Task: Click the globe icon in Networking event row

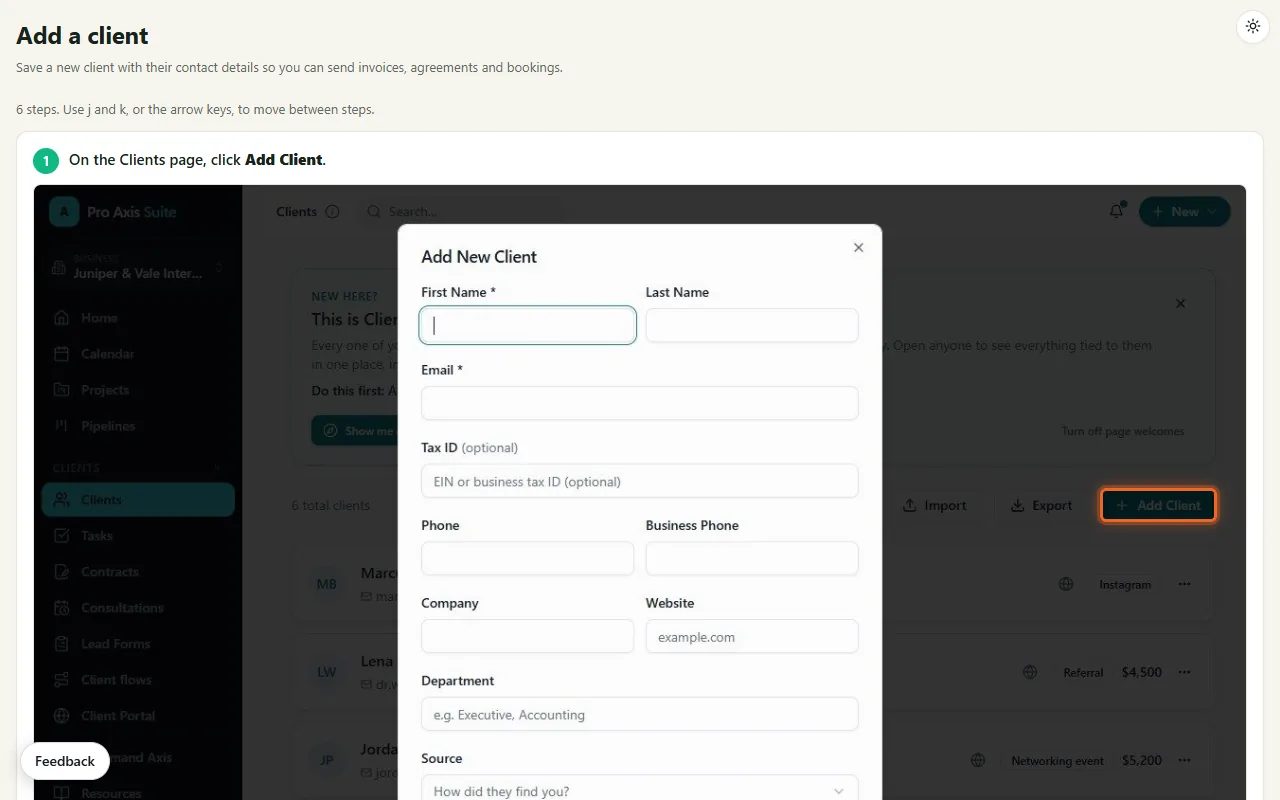Action: coord(978,760)
